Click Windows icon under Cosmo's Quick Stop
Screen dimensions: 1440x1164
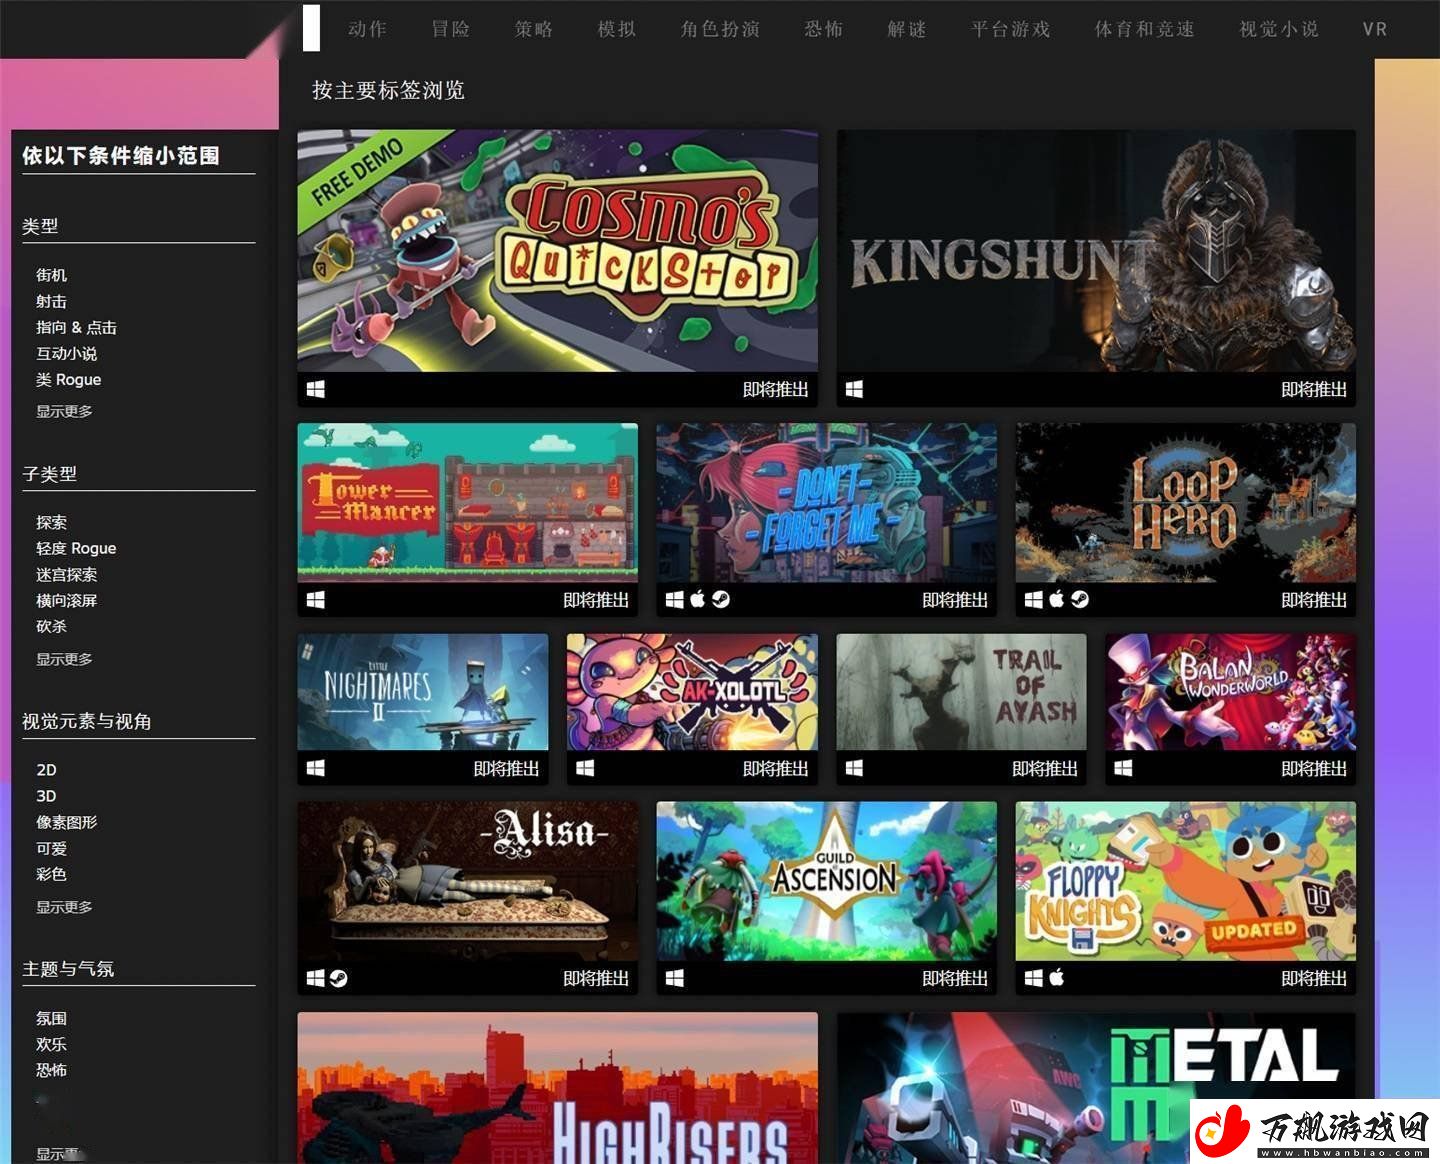point(316,389)
